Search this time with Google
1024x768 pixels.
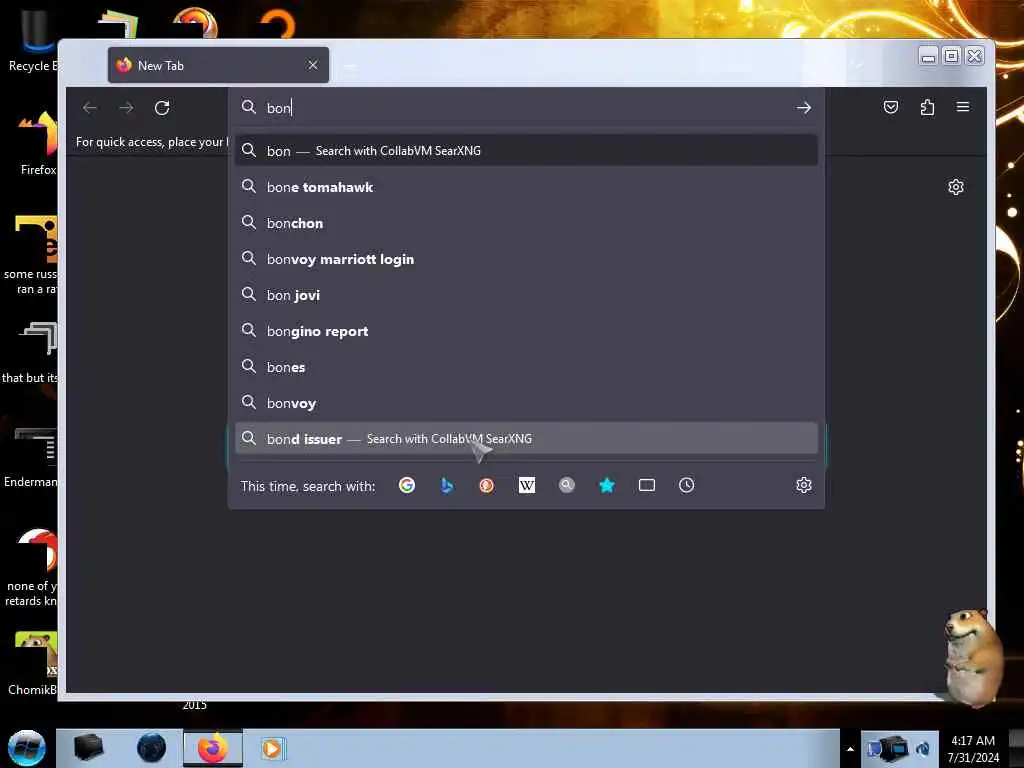407,485
